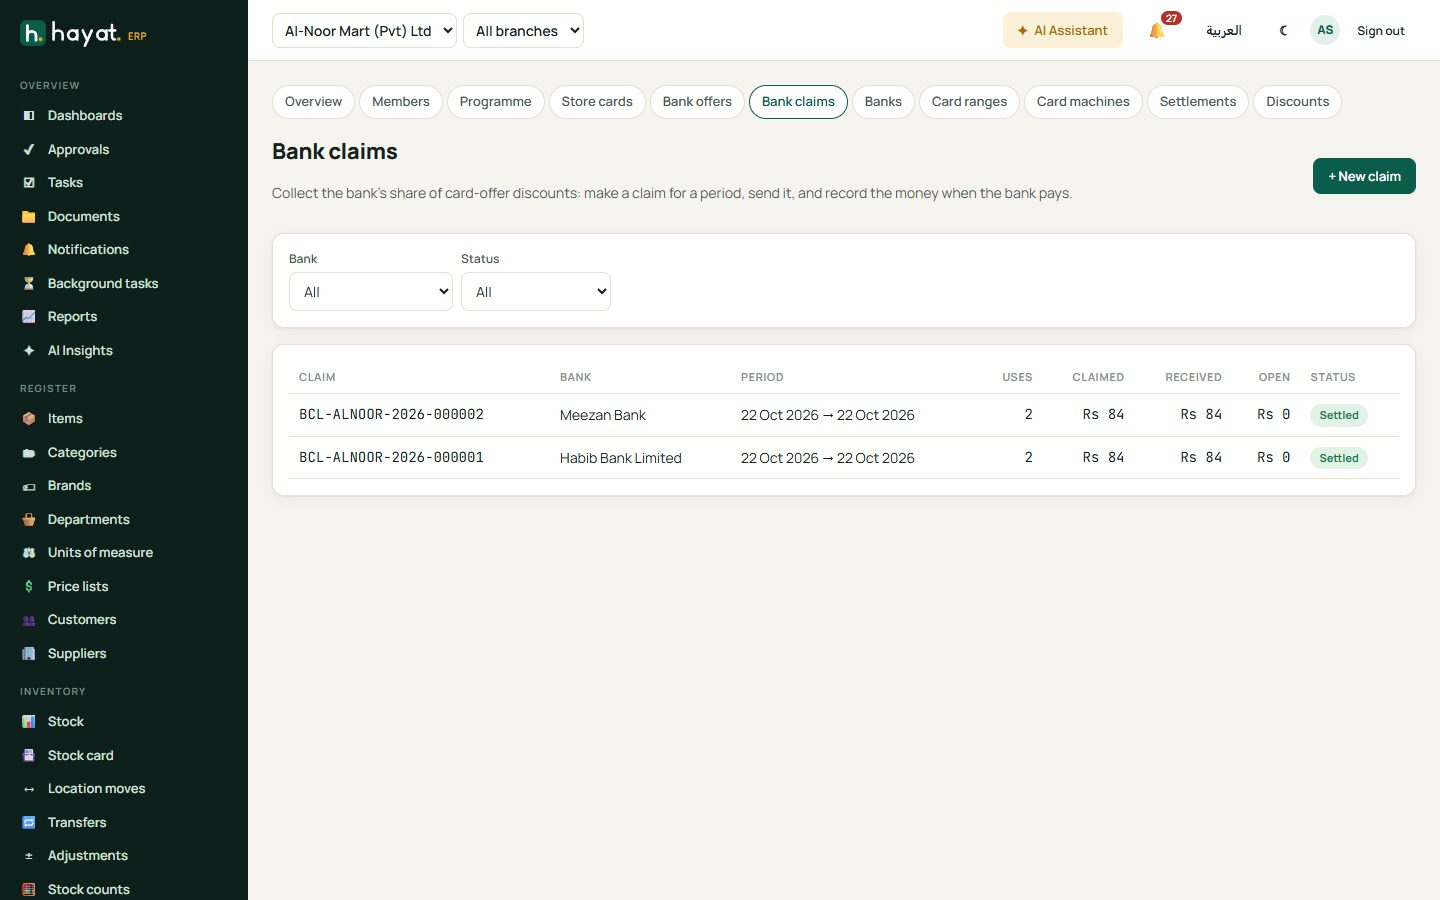The image size is (1440, 900).
Task: Open the All branches dropdown
Action: pyautogui.click(x=523, y=31)
